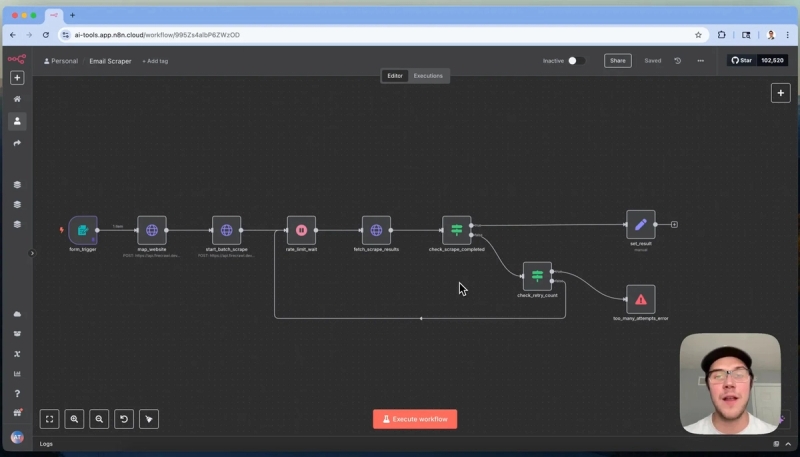The image size is (800, 457).
Task: Open the insights chart icon in sidebar
Action: click(17, 373)
